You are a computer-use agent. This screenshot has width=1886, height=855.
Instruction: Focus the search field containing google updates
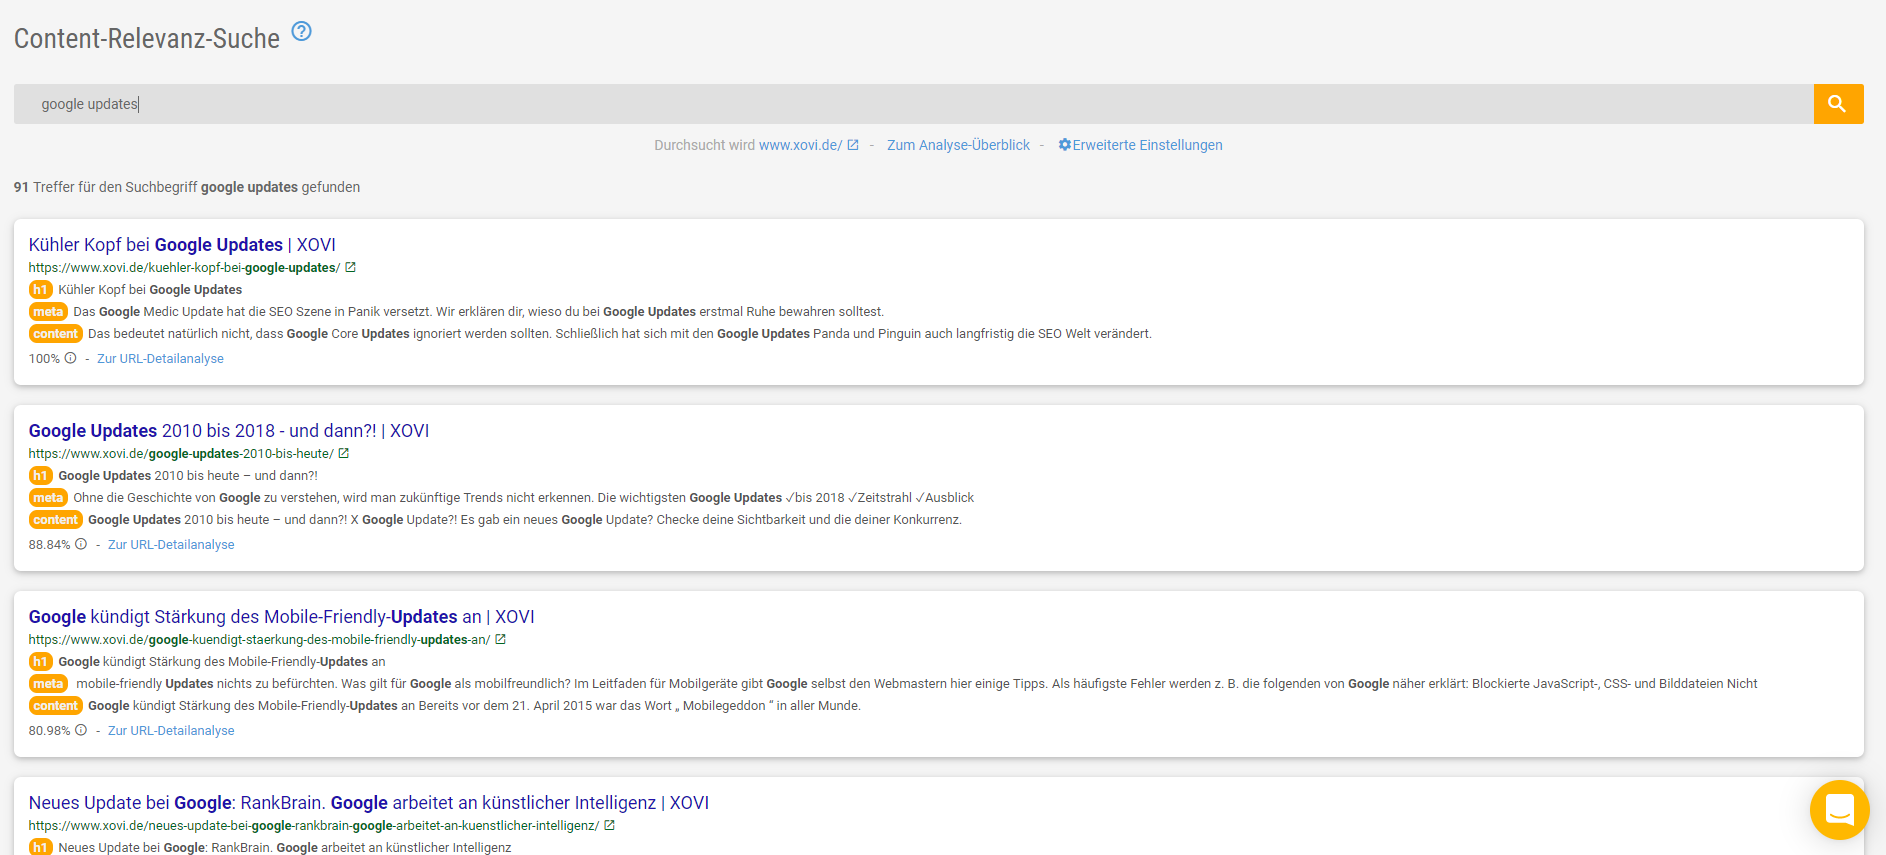coord(913,104)
